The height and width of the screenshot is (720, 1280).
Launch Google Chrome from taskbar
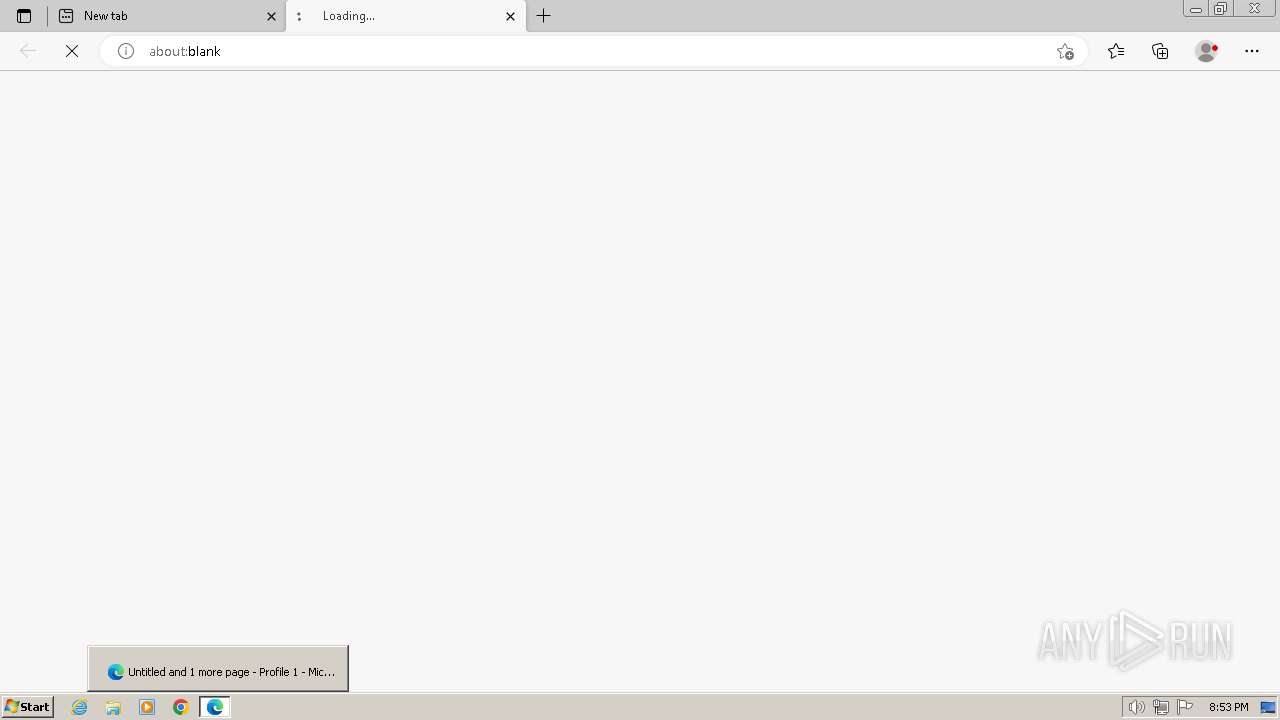(181, 707)
